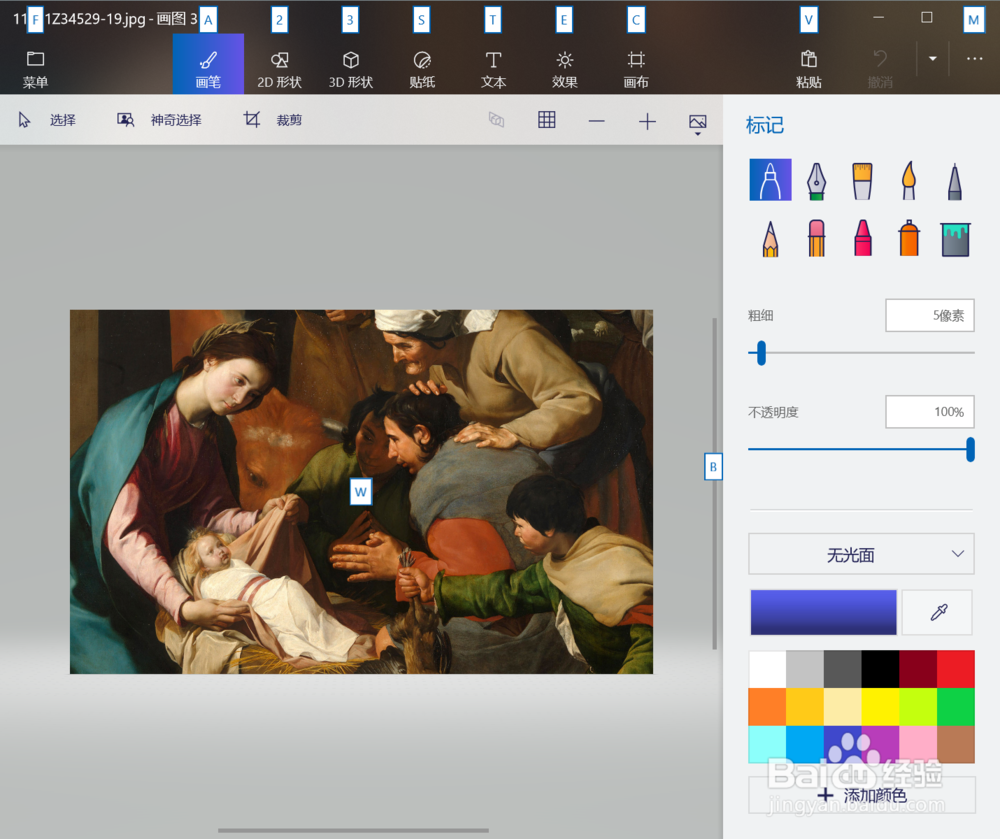1000x839 pixels.
Task: Select the Oil brush tool
Action: coord(862,180)
